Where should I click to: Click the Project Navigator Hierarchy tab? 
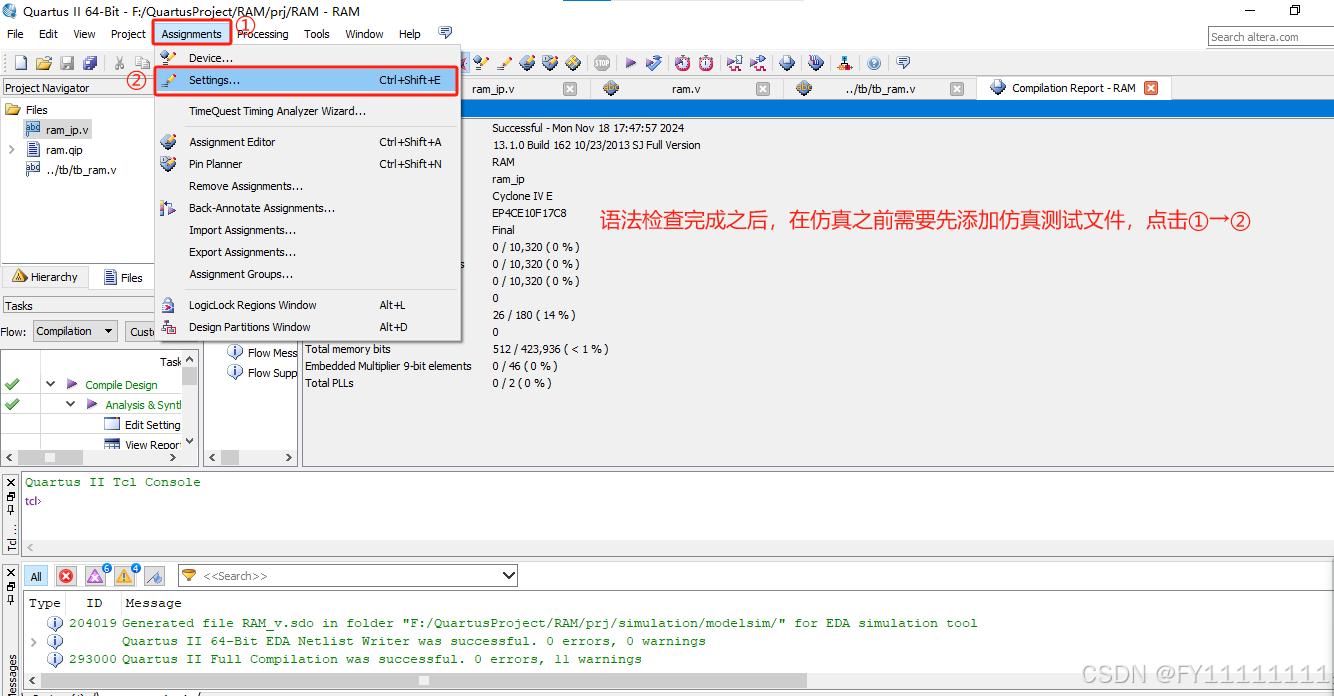click(45, 277)
